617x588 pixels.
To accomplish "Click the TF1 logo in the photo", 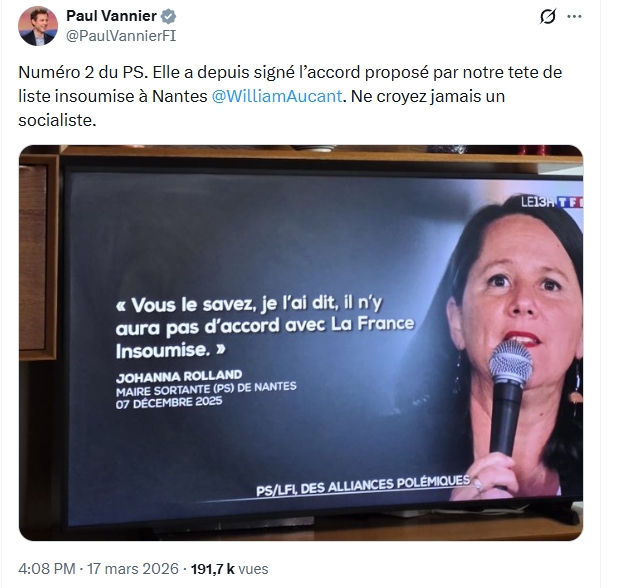I will point(570,202).
